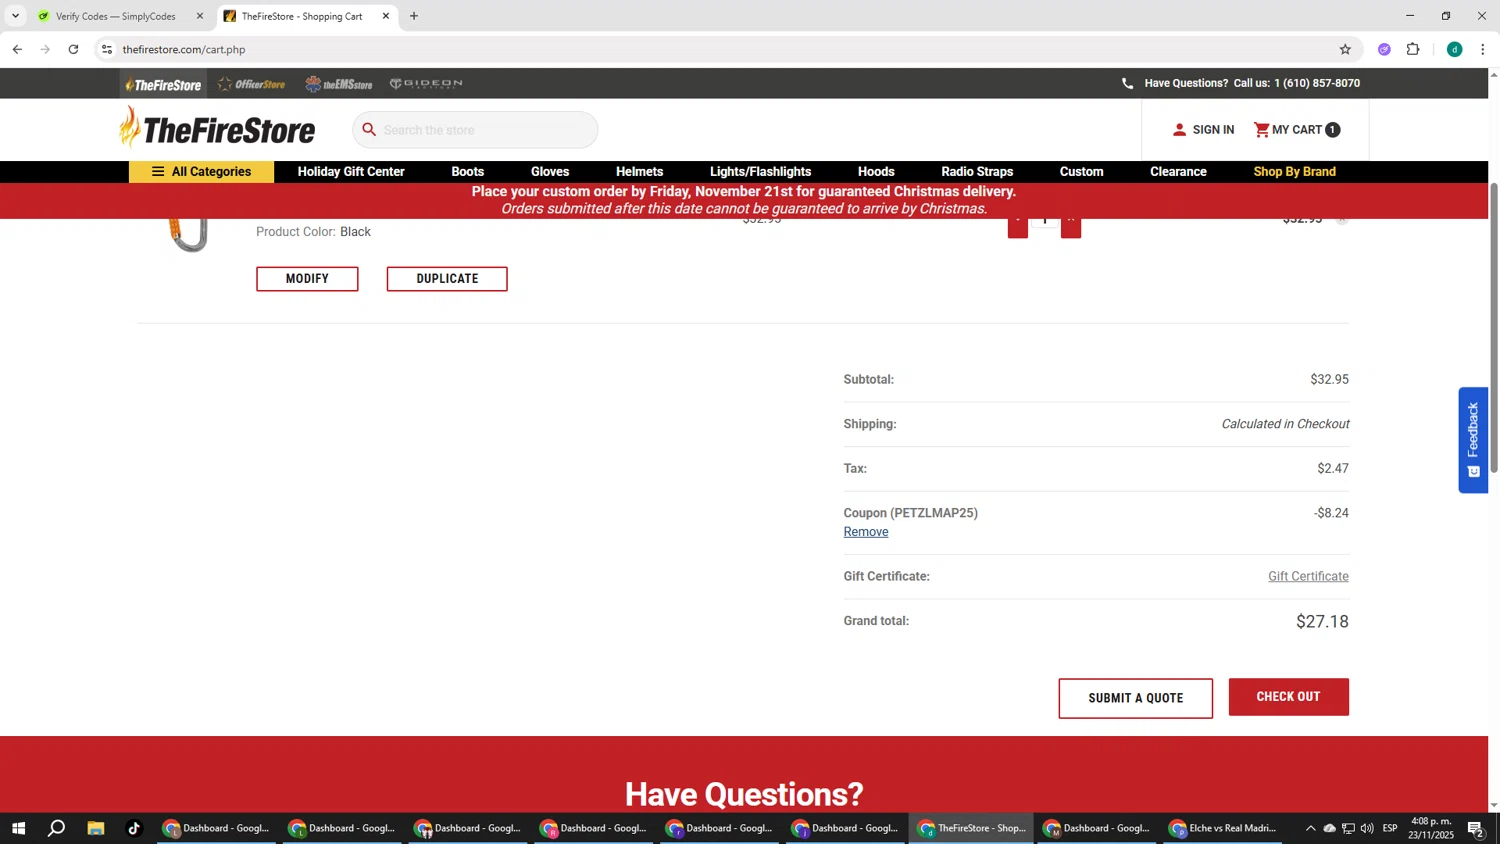Open the Chrome three-dot menu
Screen dimensions: 1500x844
tap(1483, 49)
